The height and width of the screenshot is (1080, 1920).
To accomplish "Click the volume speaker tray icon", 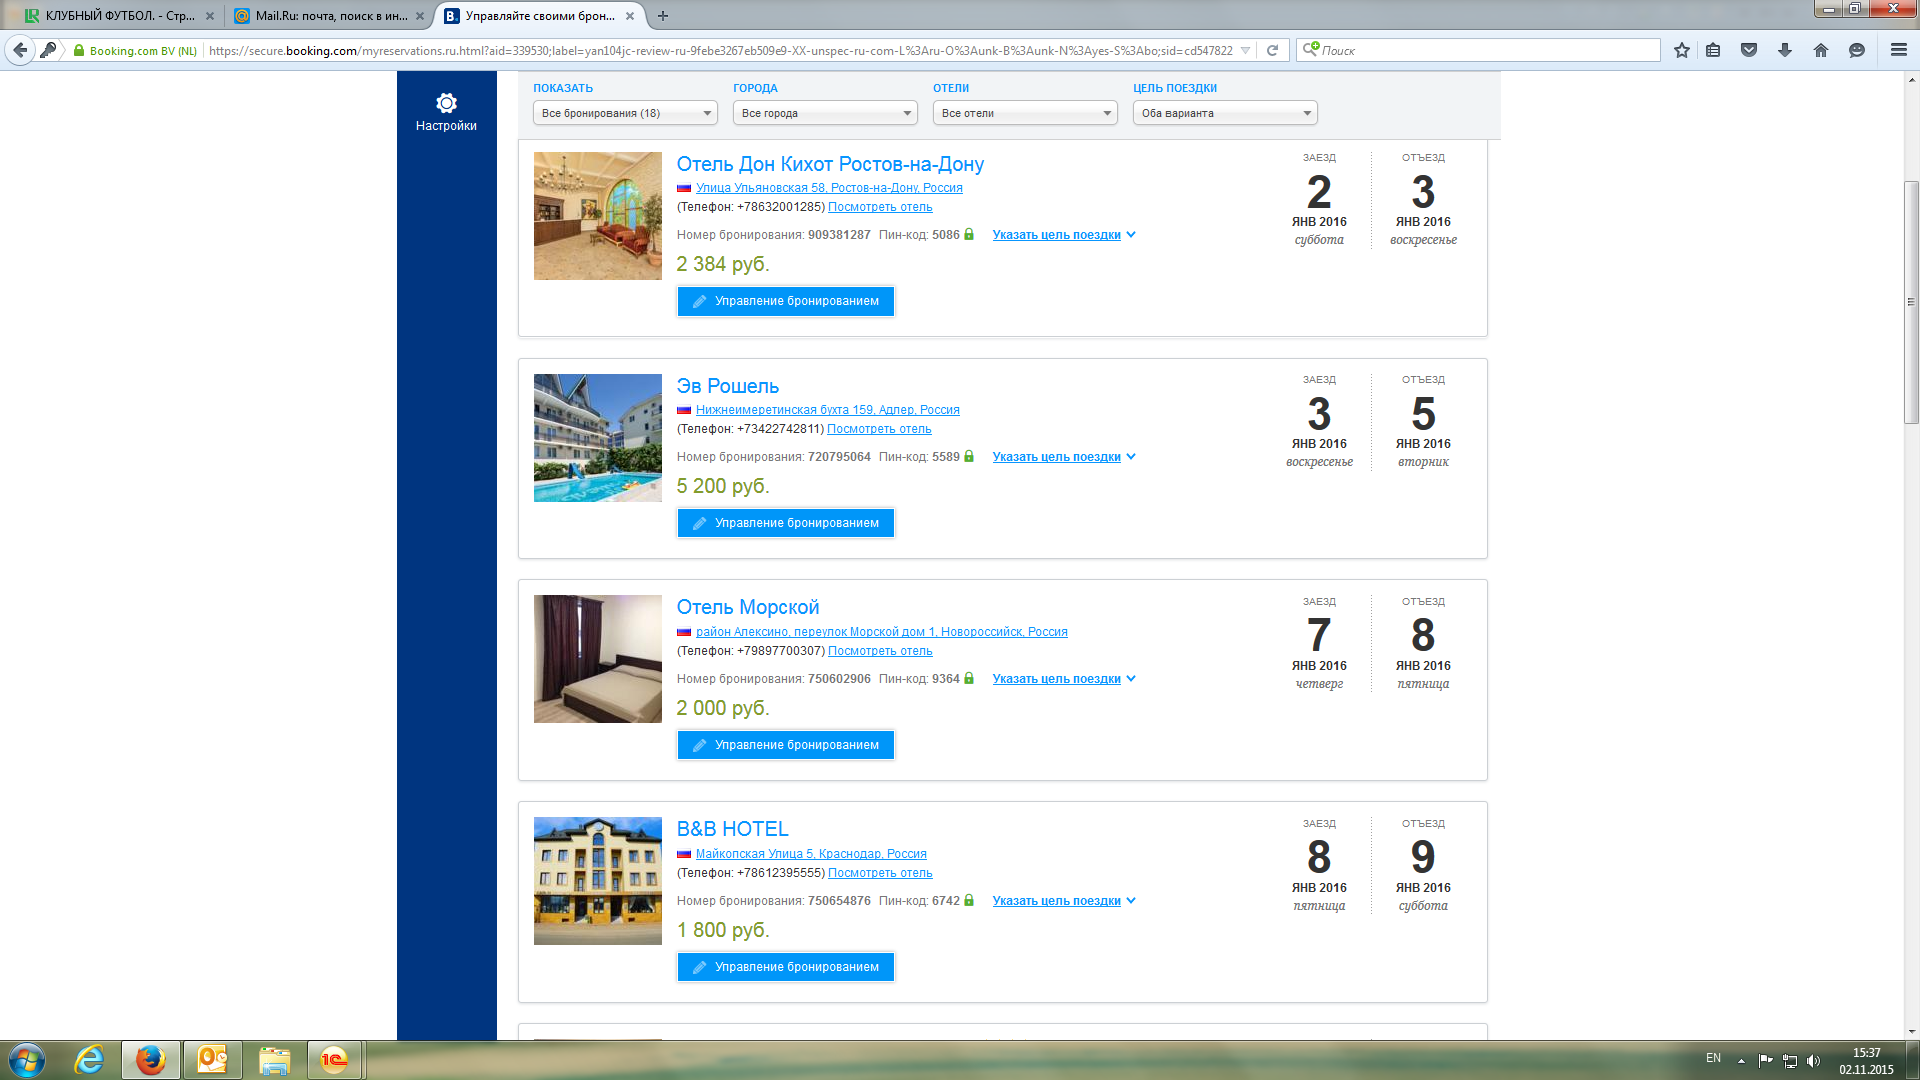I will (x=1814, y=1061).
